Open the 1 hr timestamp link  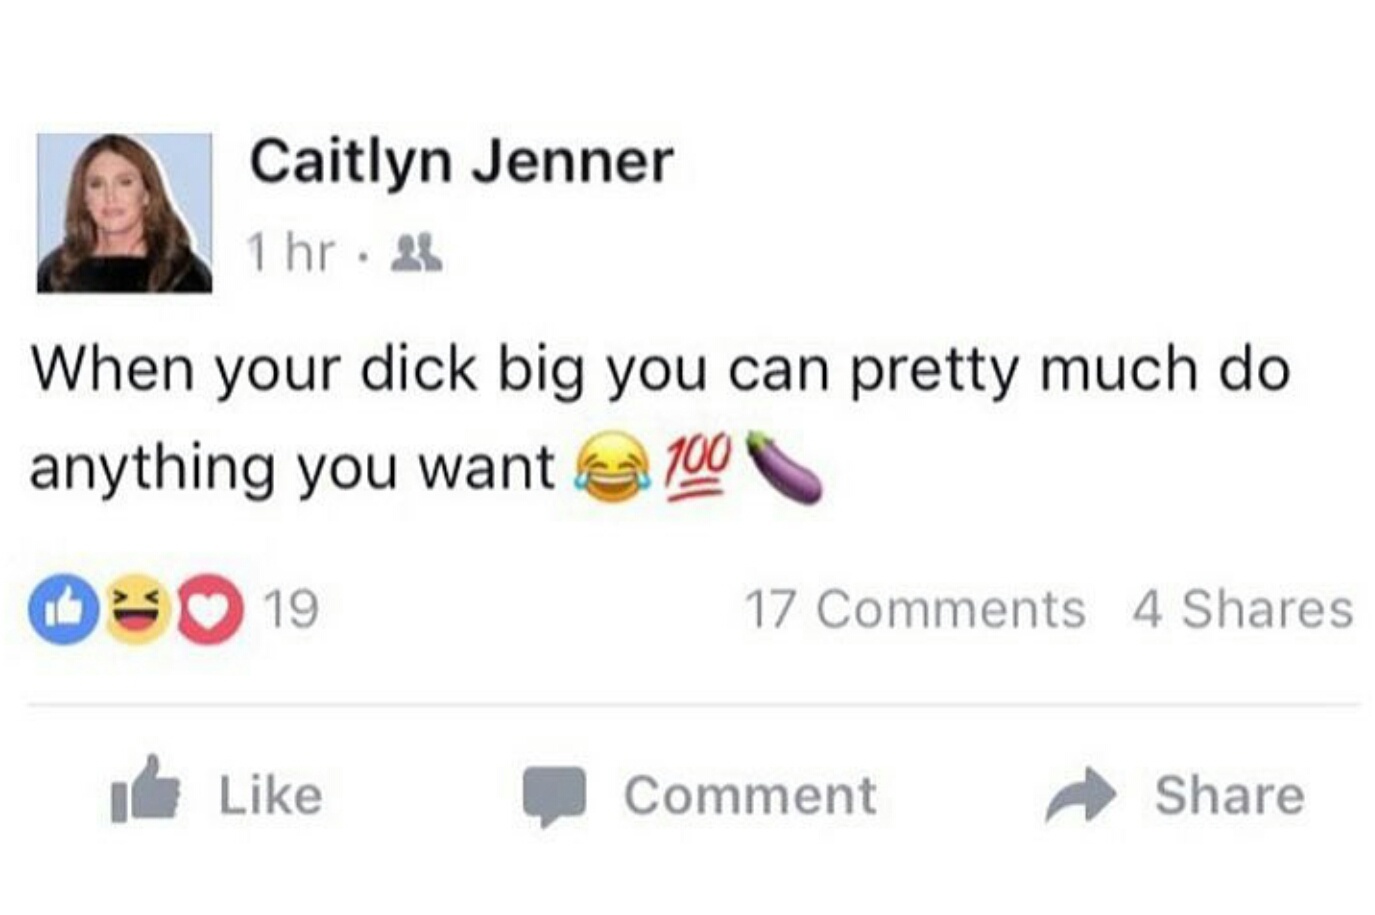point(292,253)
